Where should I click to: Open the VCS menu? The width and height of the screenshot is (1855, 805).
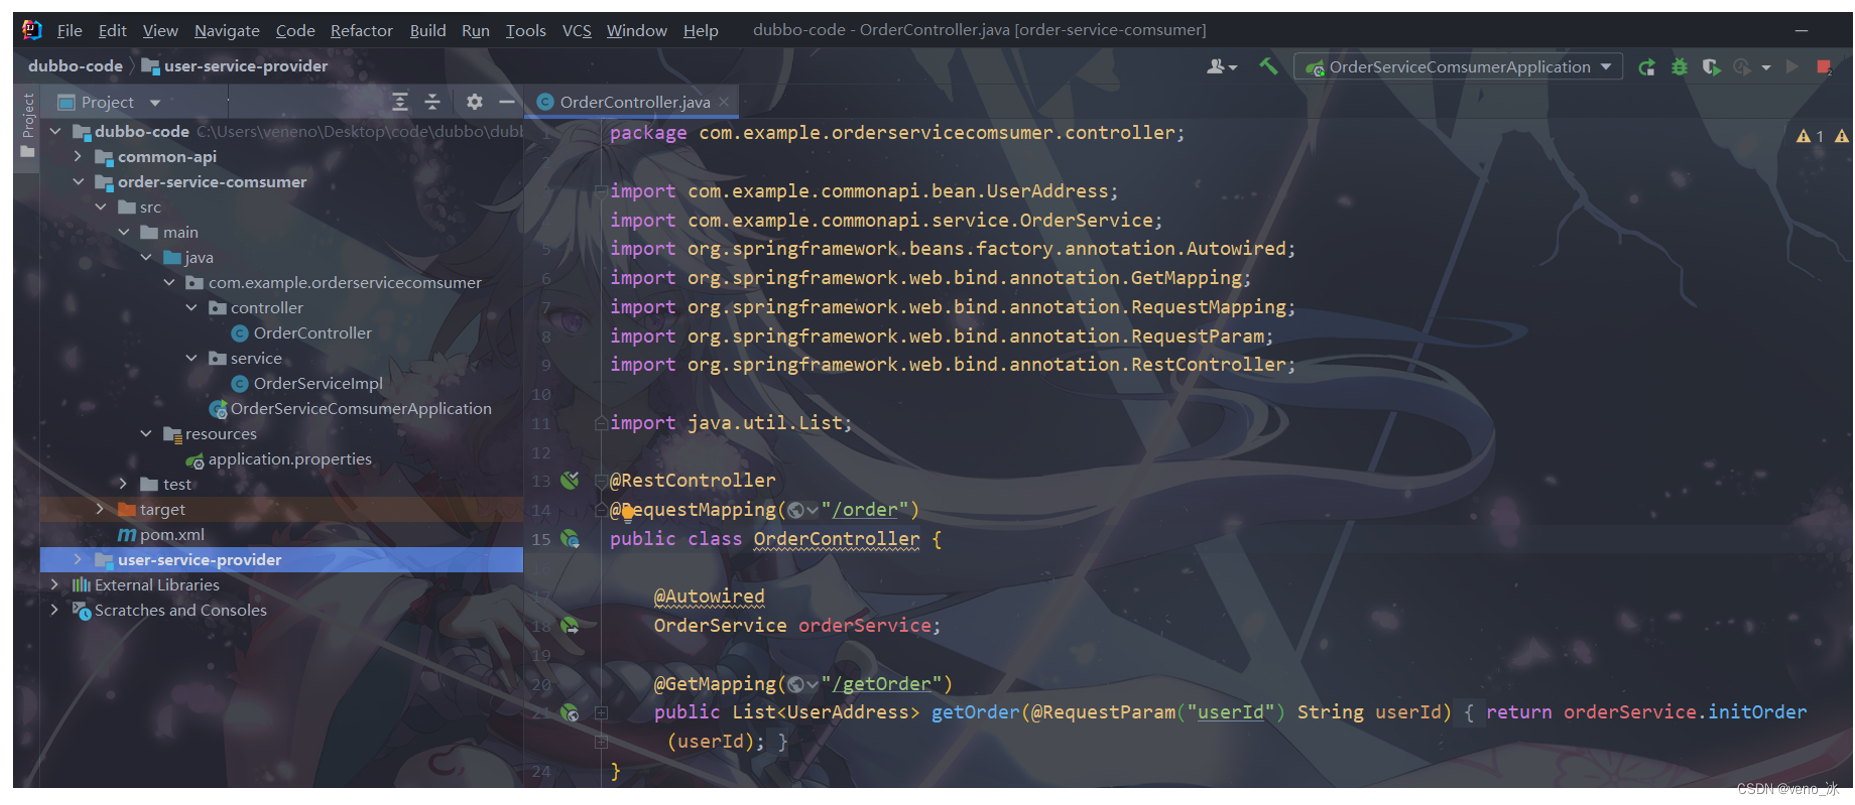[577, 31]
